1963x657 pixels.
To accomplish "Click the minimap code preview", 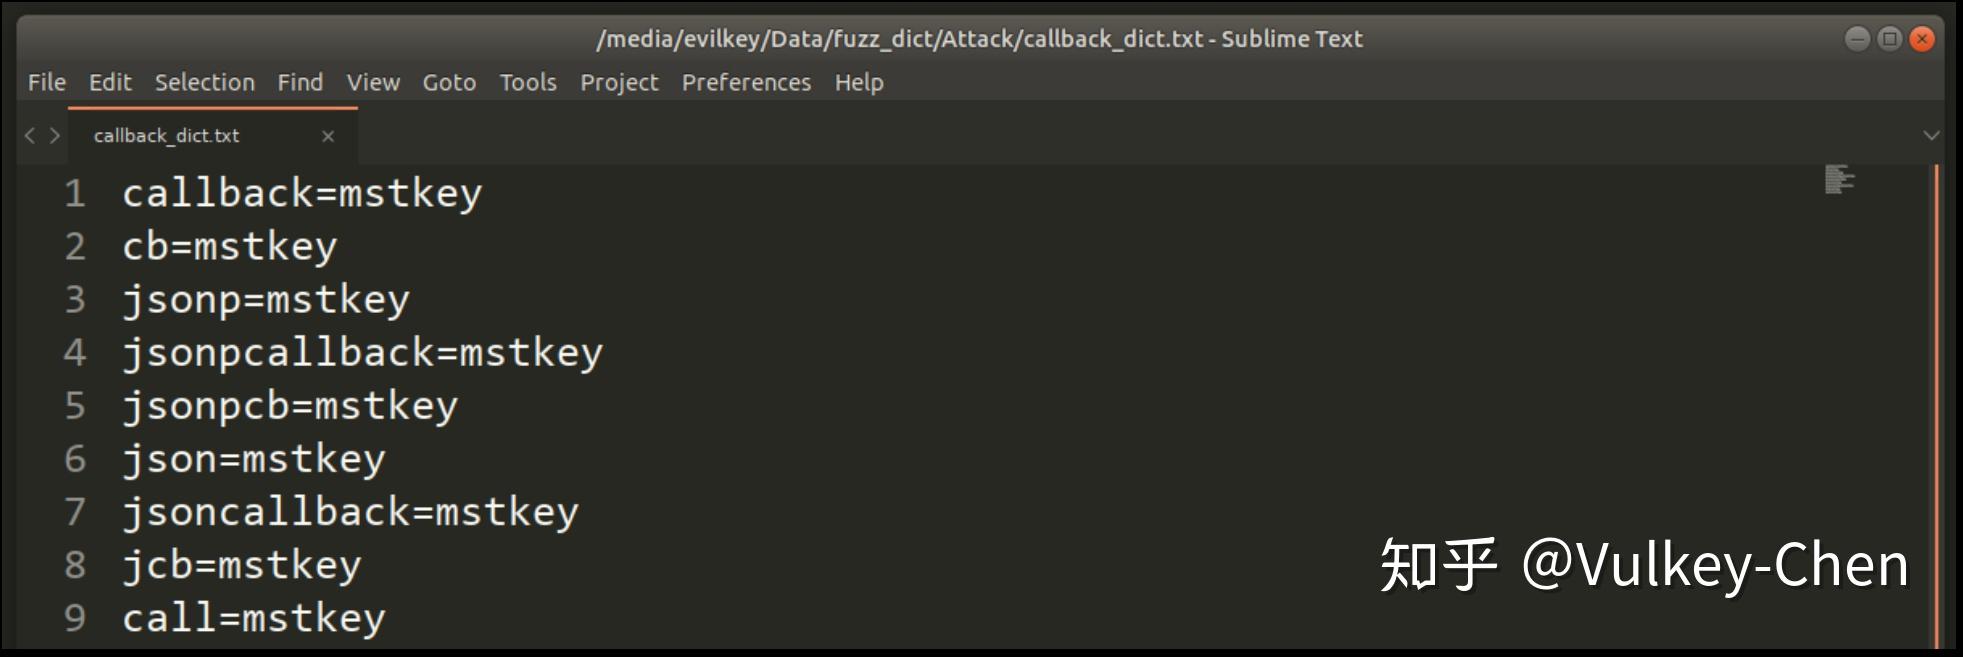I will point(1839,180).
